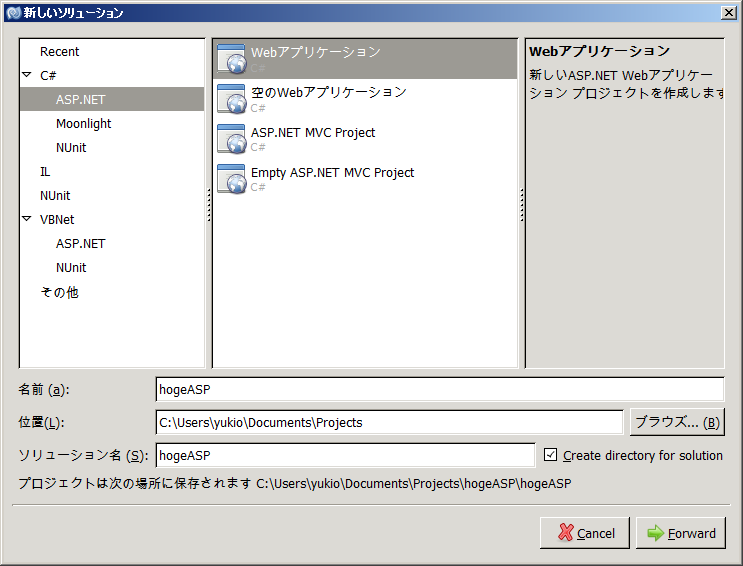
Task: Click the Web application template icon
Action: tap(231, 59)
